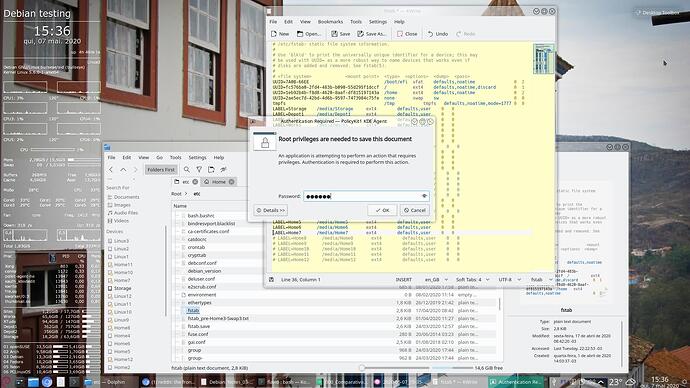Screen dimensions: 690x388
Task: Open KWrite's Settings menu
Action: [x=378, y=22]
